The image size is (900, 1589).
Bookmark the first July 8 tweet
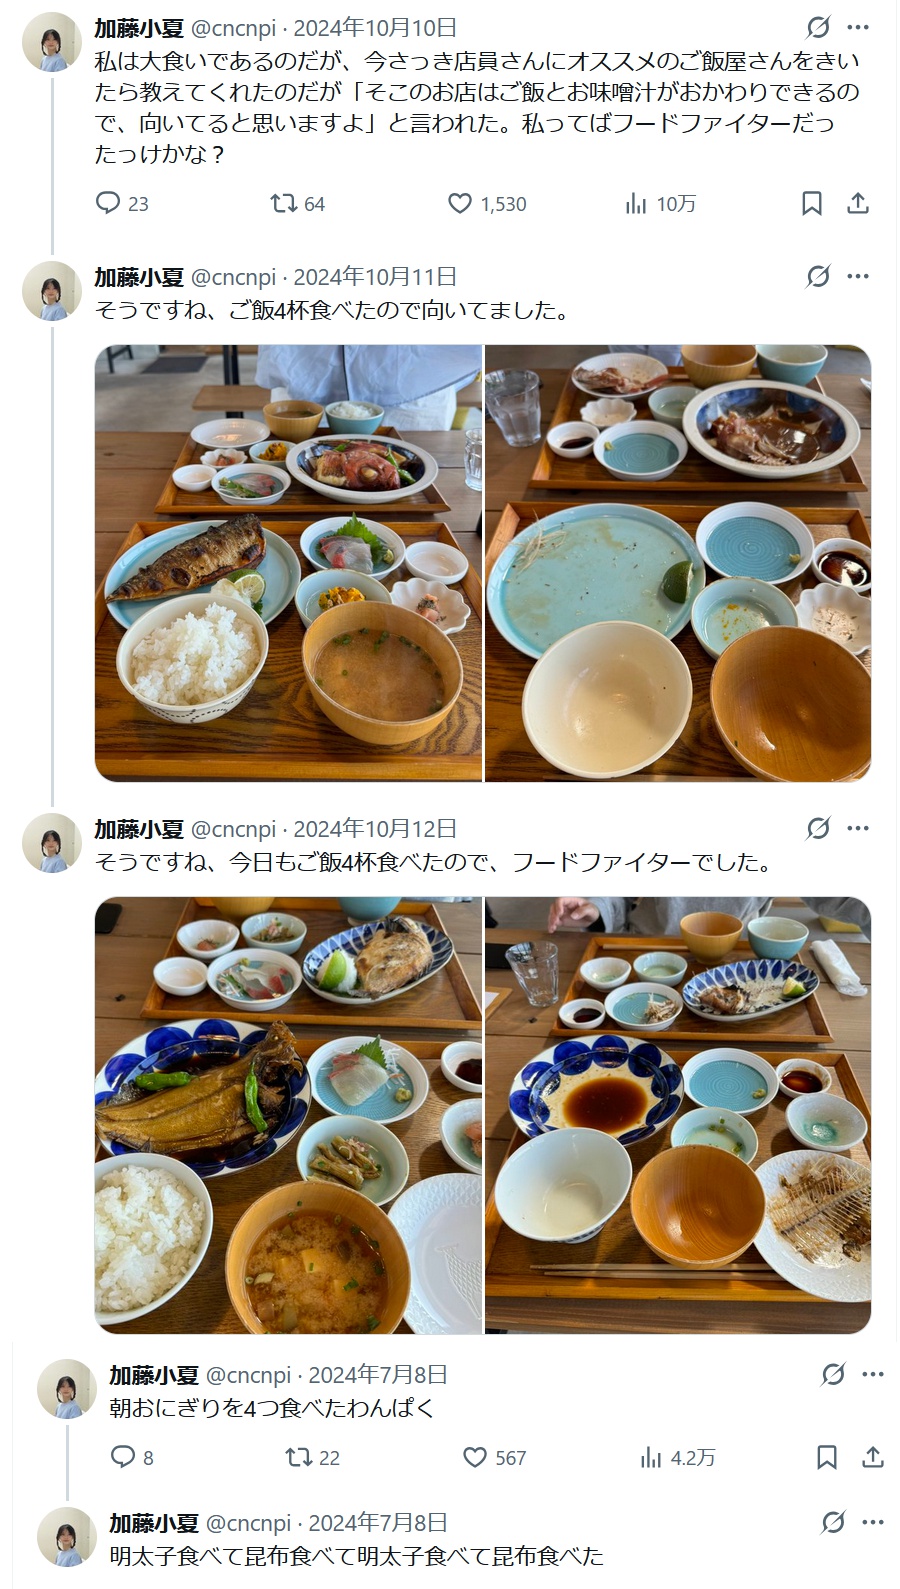click(827, 1457)
